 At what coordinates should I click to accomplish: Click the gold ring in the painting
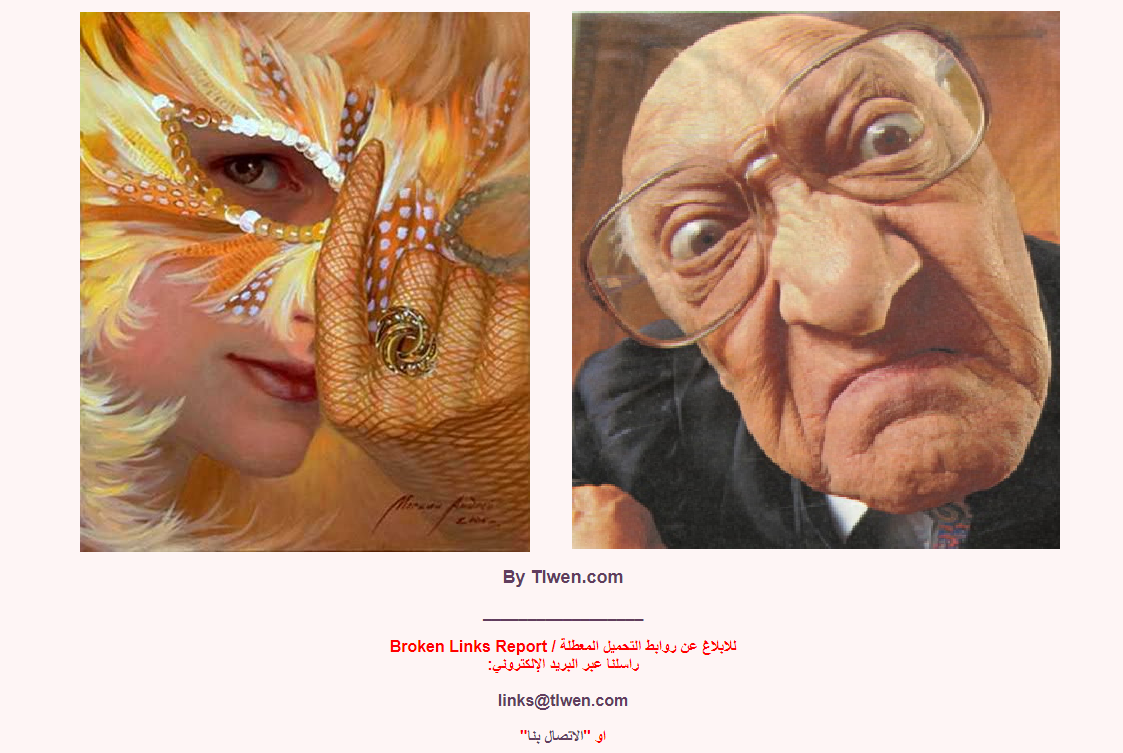(406, 341)
